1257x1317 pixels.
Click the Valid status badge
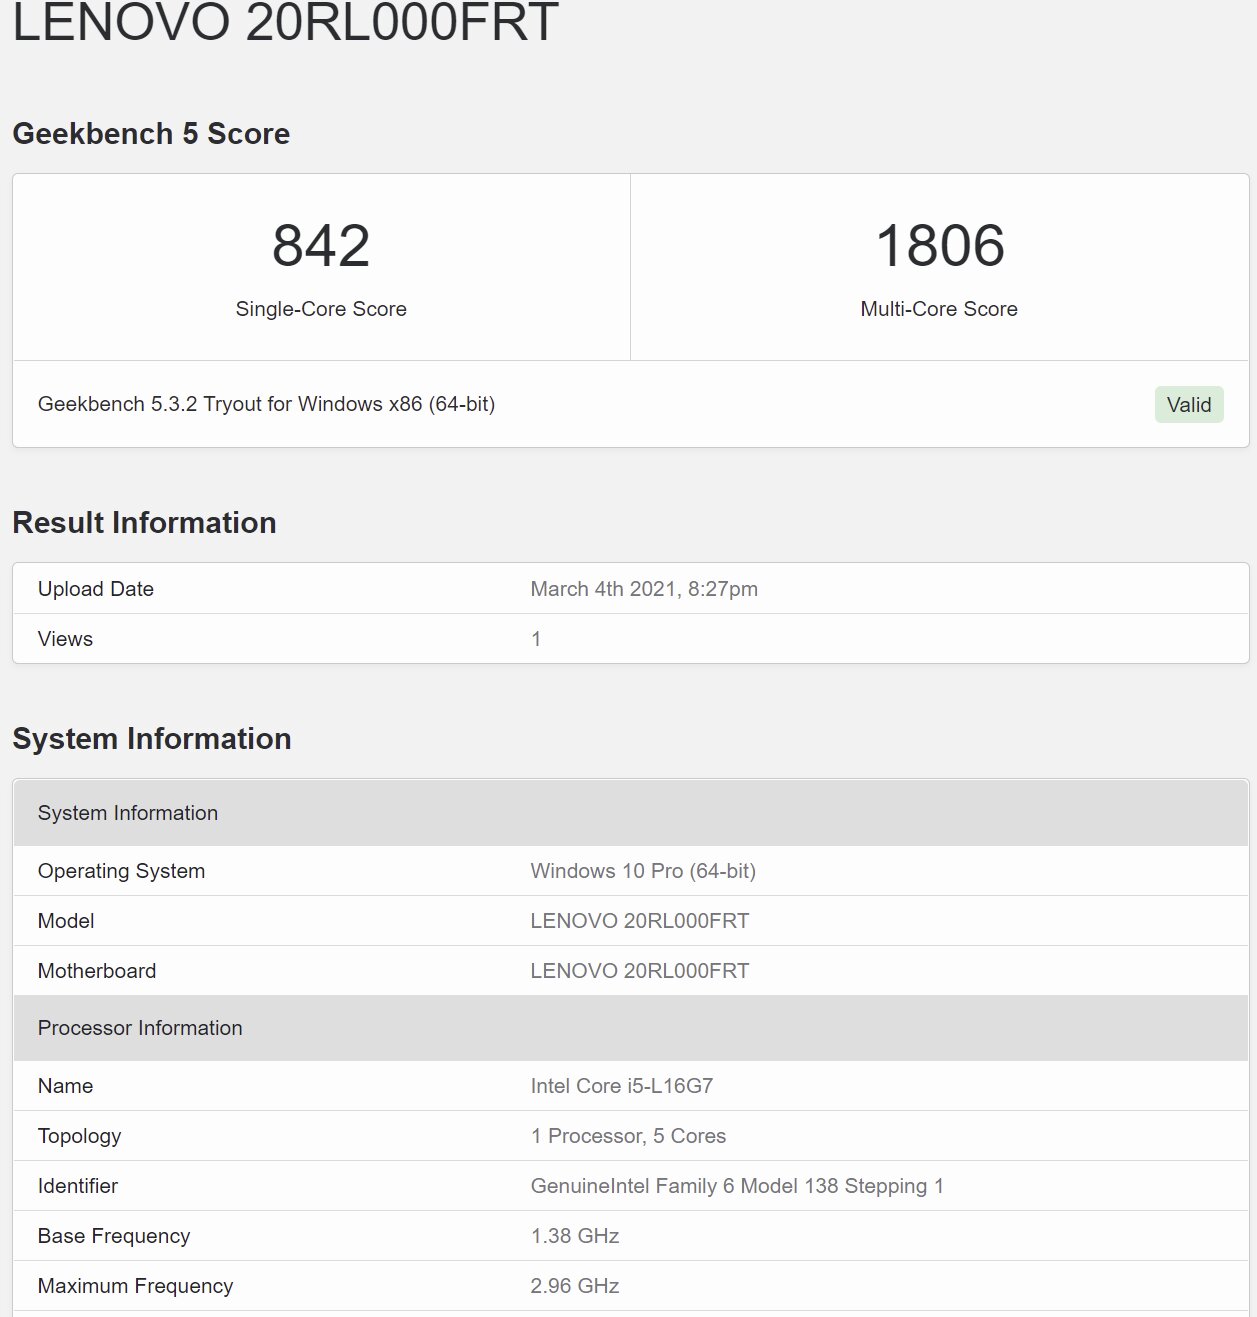click(1188, 405)
